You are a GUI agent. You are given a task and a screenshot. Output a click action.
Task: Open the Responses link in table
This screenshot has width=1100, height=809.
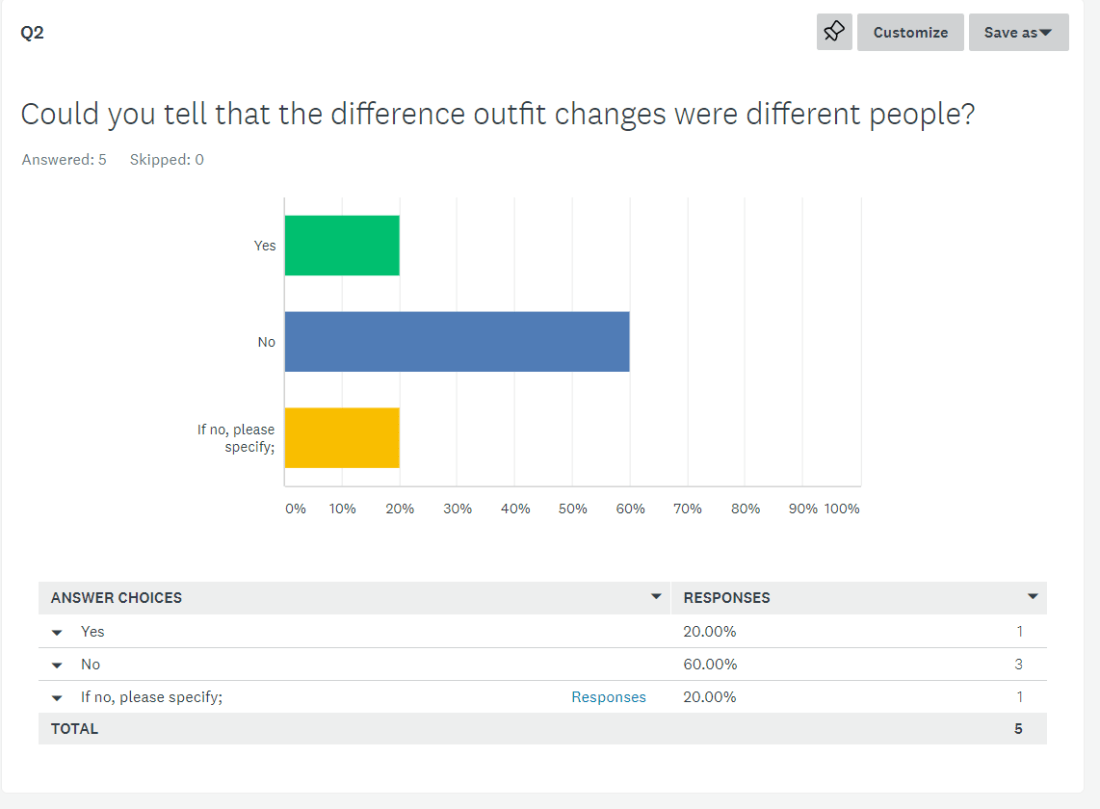[608, 697]
